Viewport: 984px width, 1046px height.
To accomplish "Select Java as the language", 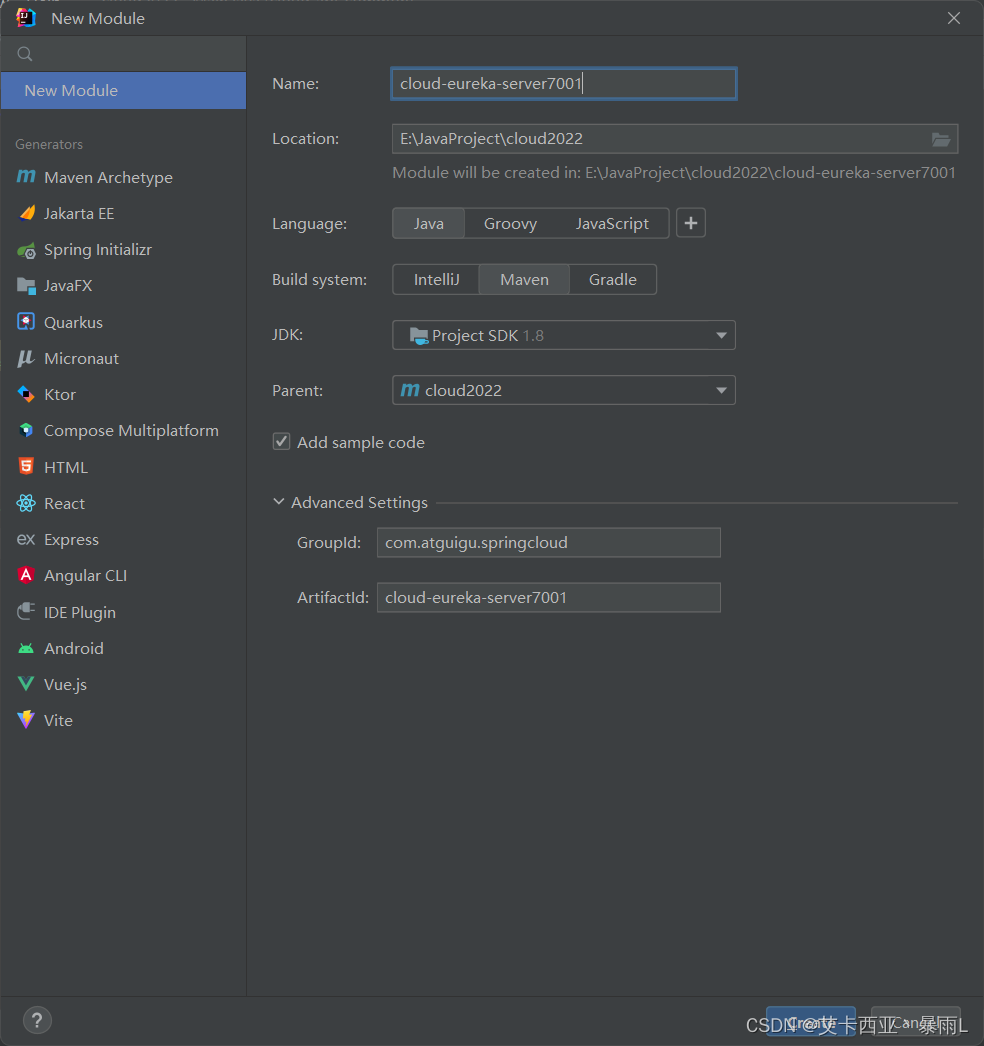I will 428,223.
